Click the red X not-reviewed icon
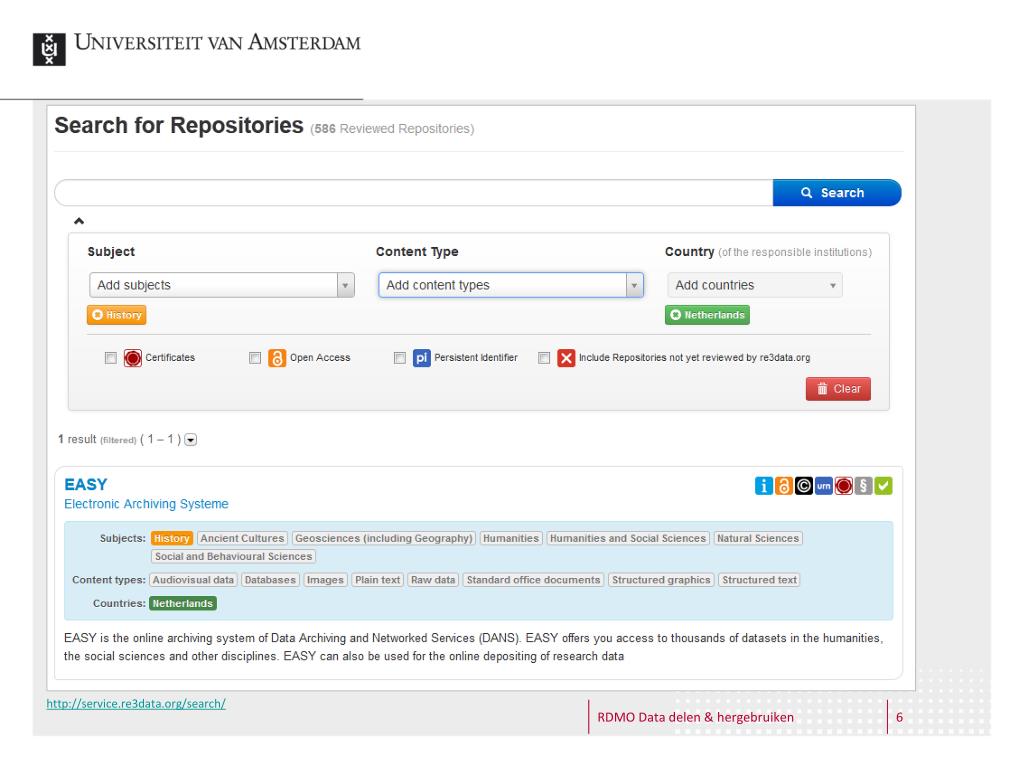The width and height of the screenshot is (1024, 768). (566, 358)
